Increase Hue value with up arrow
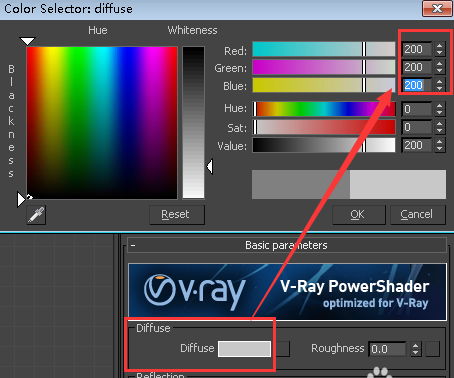Viewport: 454px width, 378px height. 440,106
